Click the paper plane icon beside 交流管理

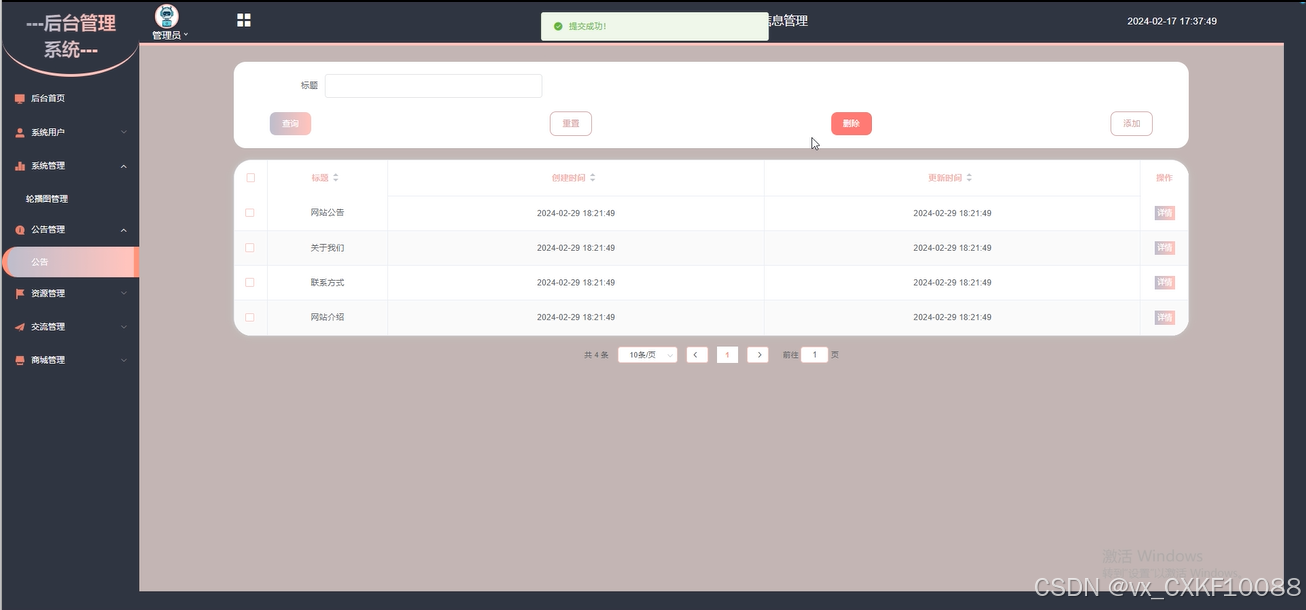point(20,327)
